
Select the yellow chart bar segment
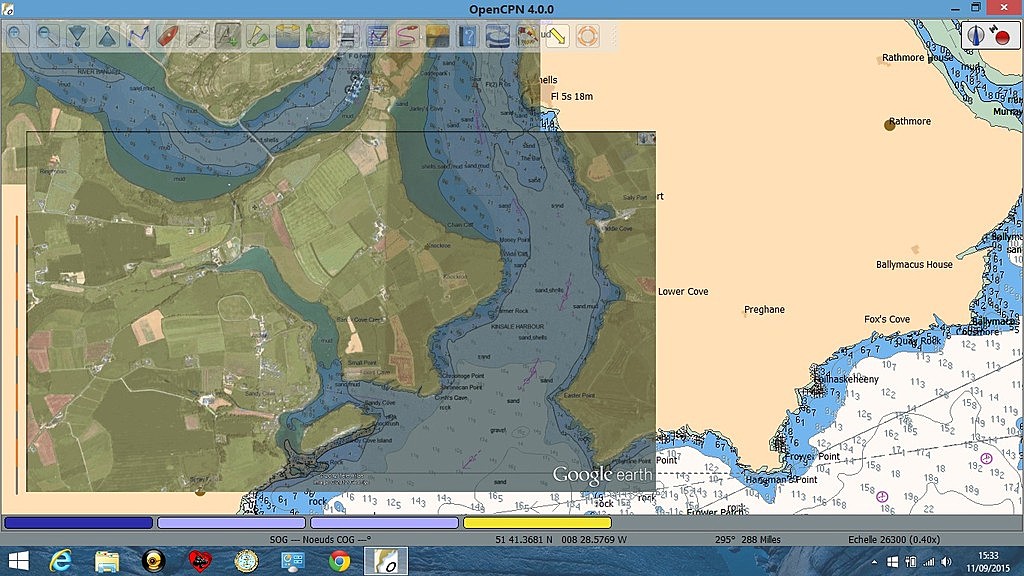point(537,522)
